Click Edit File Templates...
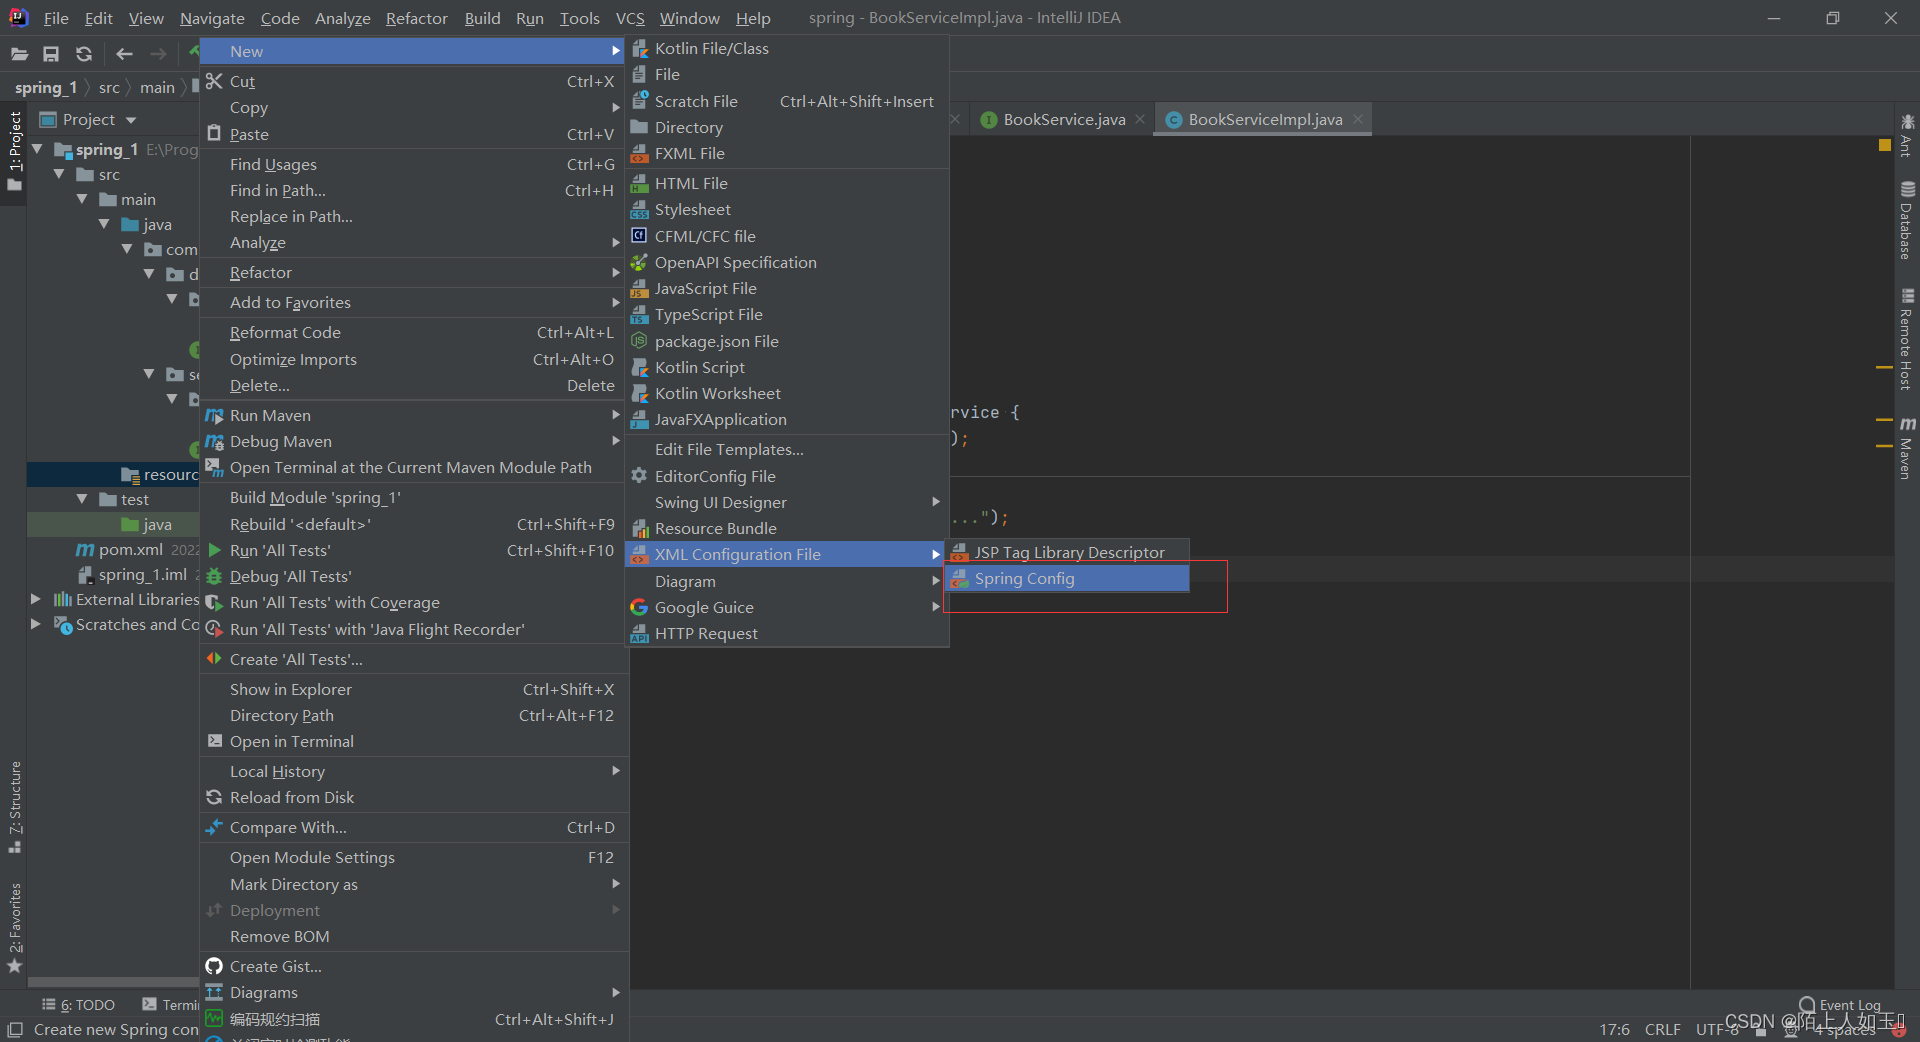This screenshot has width=1920, height=1042. click(x=787, y=449)
